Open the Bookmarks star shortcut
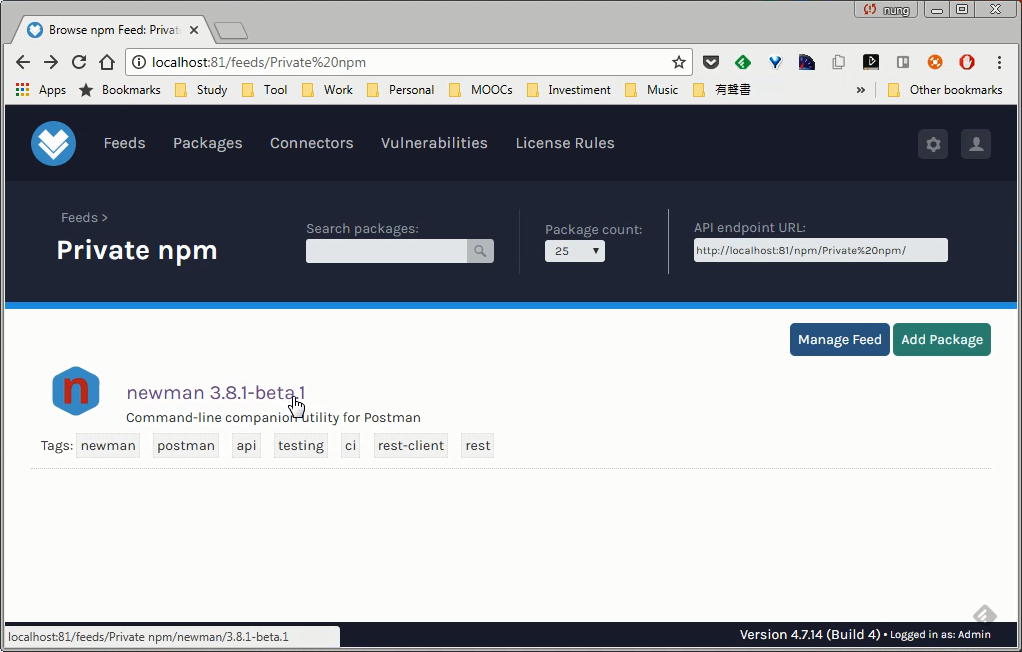Viewport: 1022px width, 652px height. [120, 90]
